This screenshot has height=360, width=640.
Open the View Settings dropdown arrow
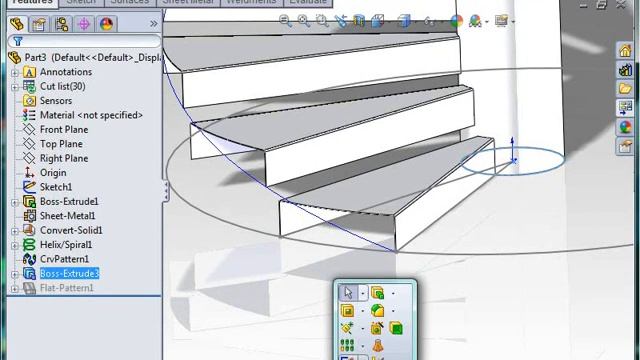[x=513, y=22]
